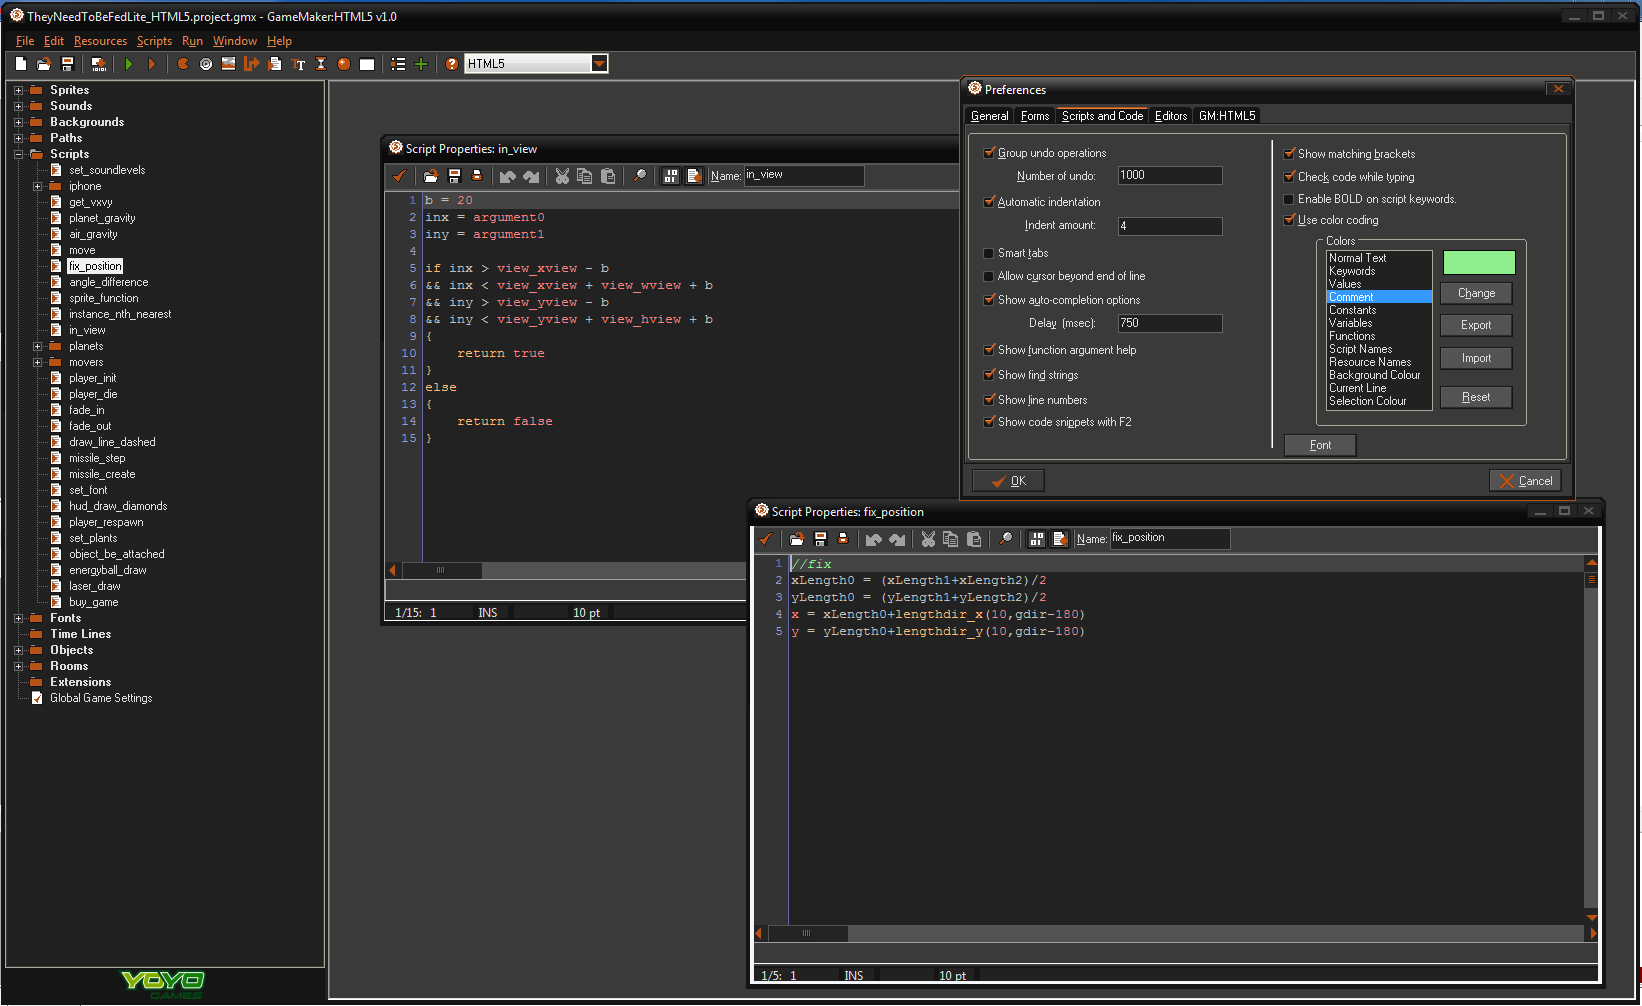The height and width of the screenshot is (1006, 1642).
Task: Toggle Show line numbers checkbox
Action: (989, 400)
